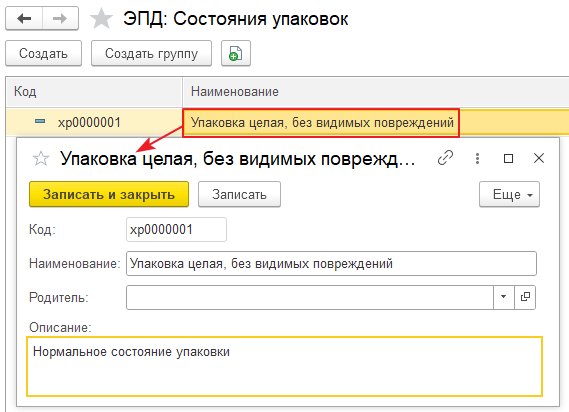Focus the Наименование input field
This screenshot has width=569, height=412.
(x=331, y=264)
